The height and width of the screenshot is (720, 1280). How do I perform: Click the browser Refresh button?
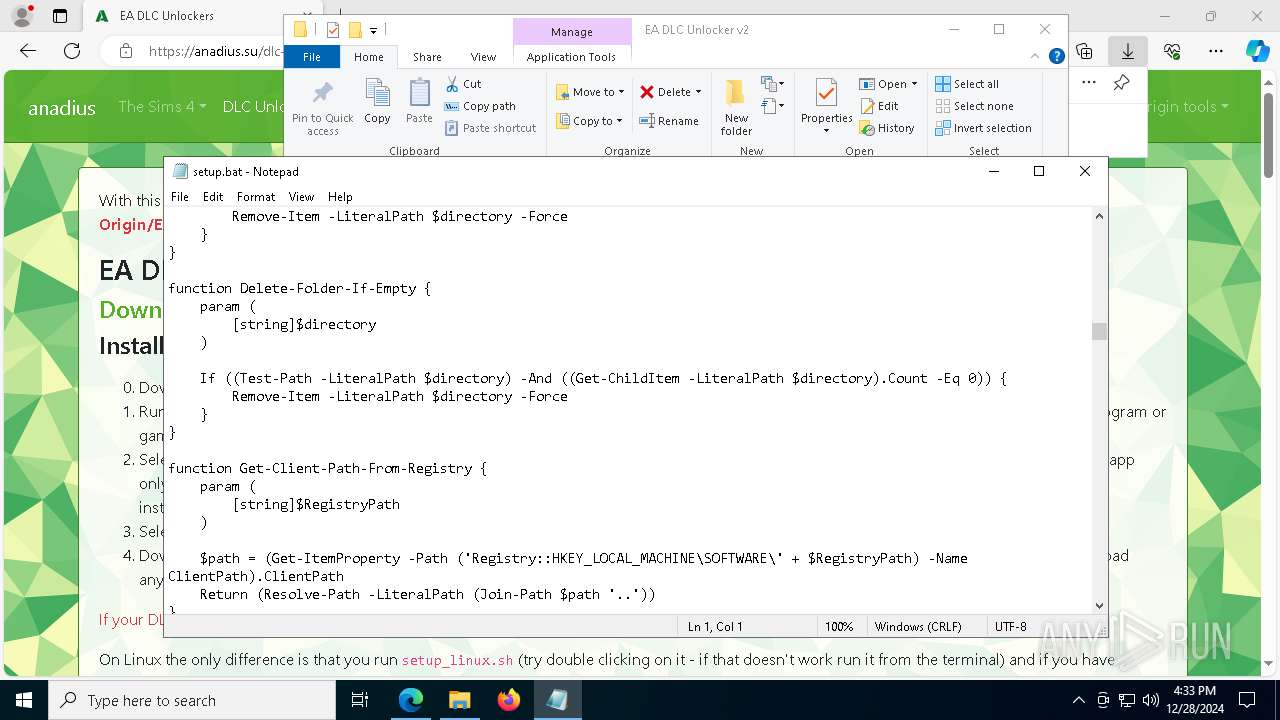tap(72, 51)
